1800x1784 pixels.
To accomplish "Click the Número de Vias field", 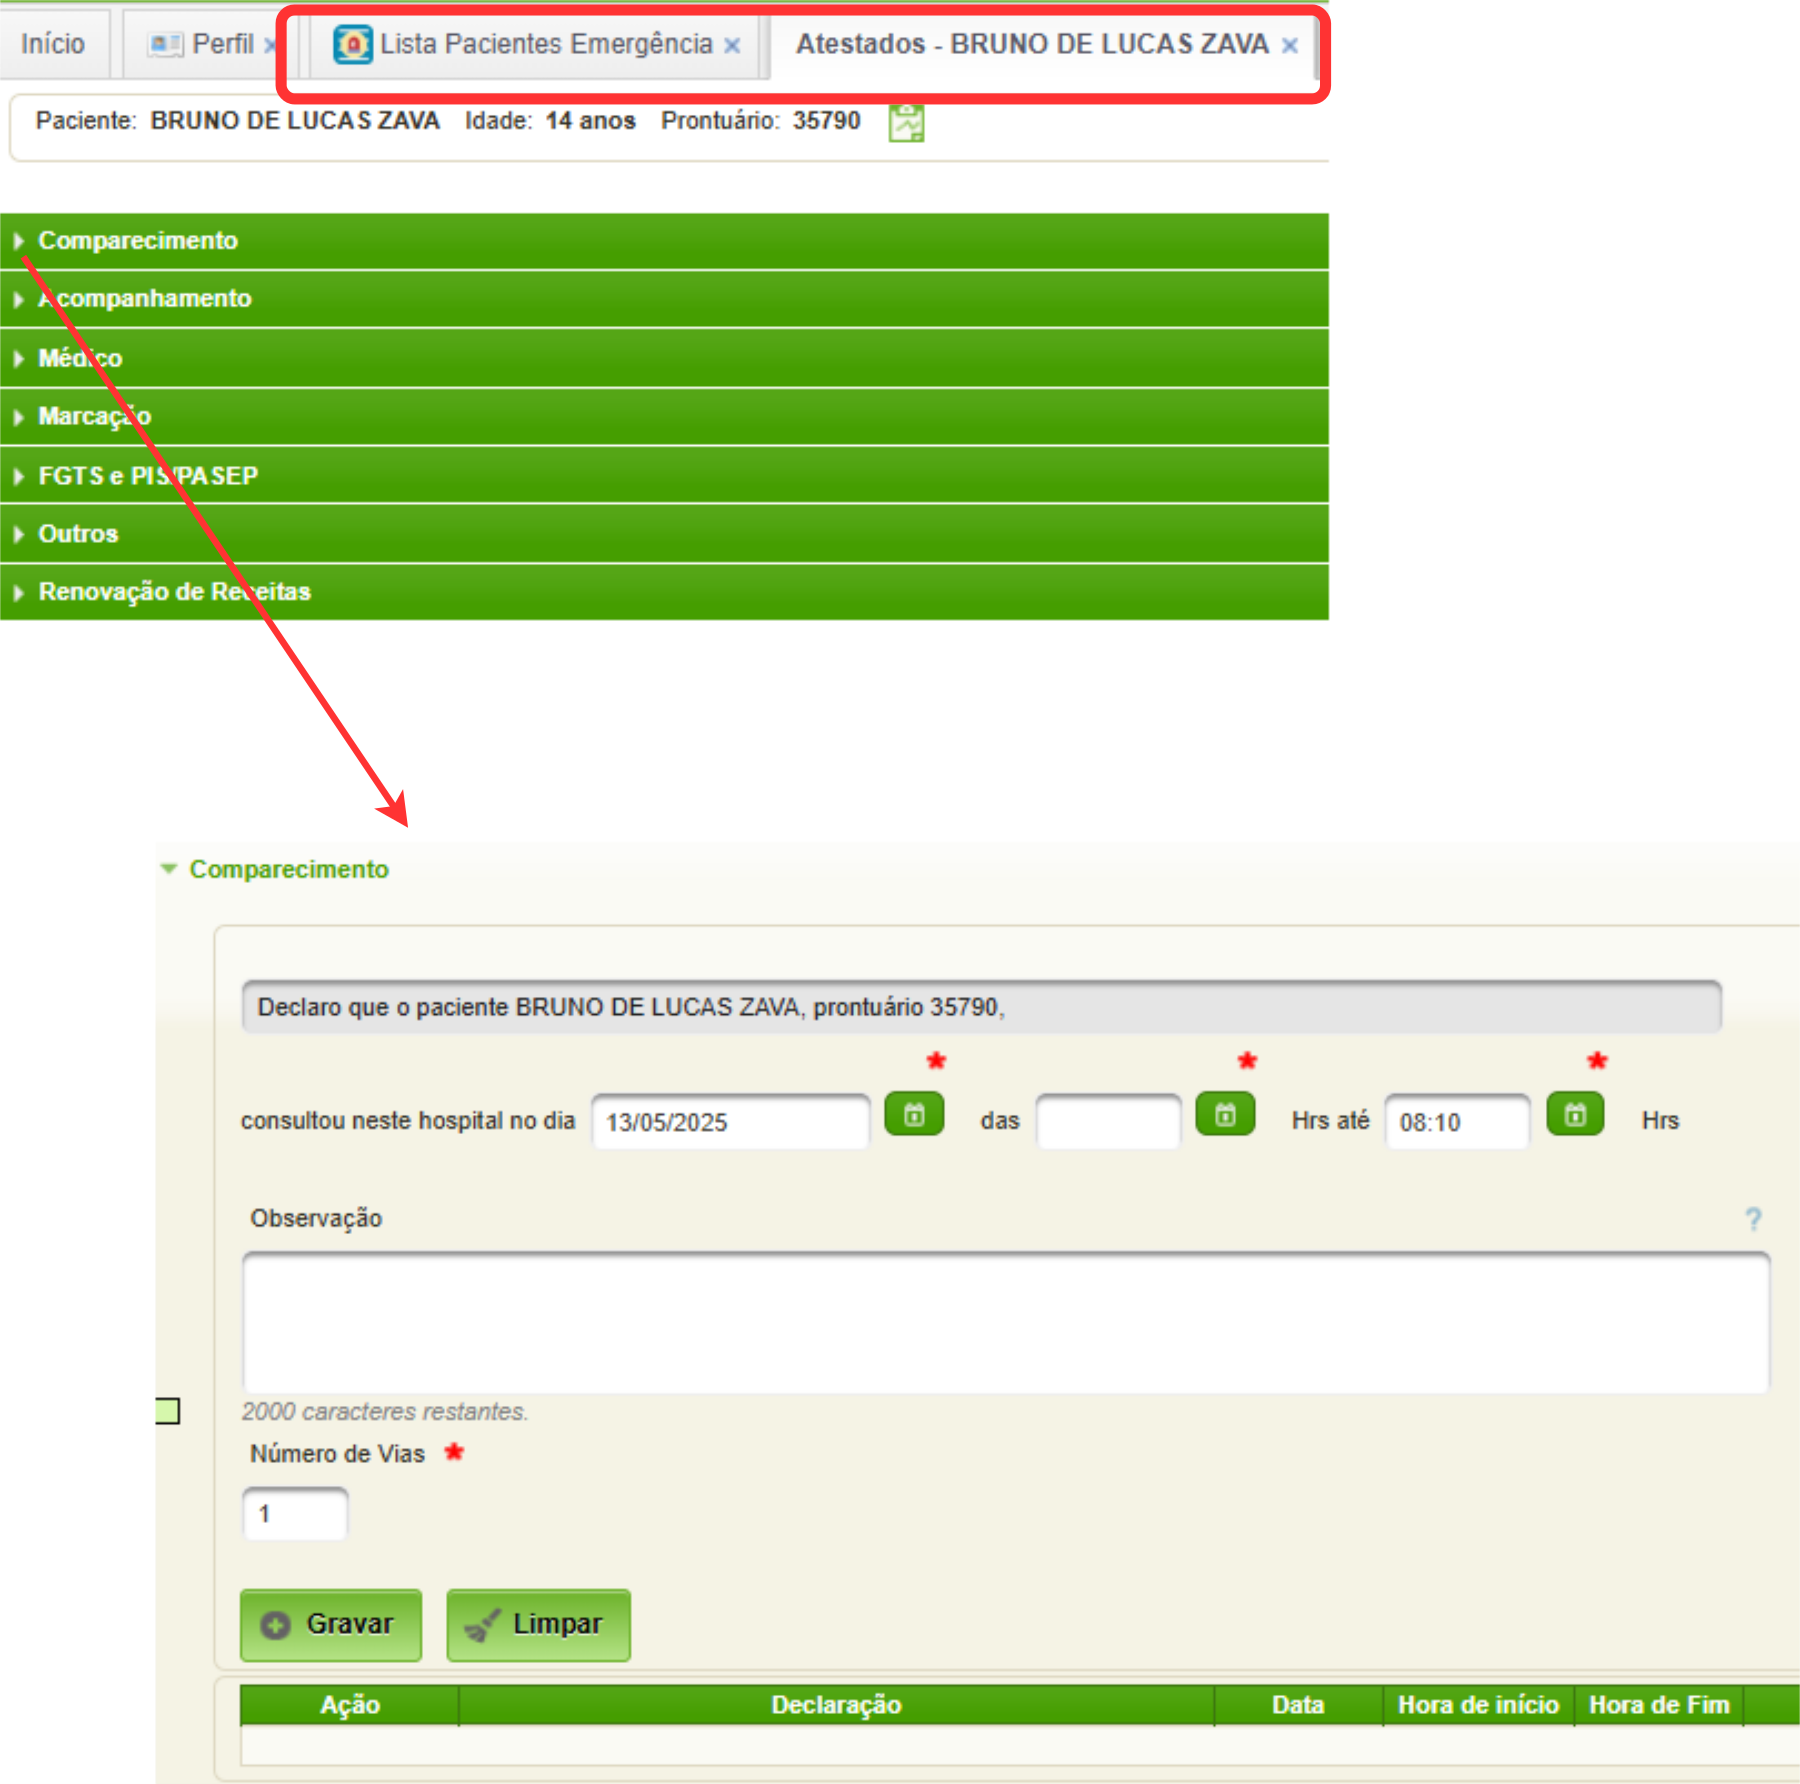I will click(x=295, y=1514).
